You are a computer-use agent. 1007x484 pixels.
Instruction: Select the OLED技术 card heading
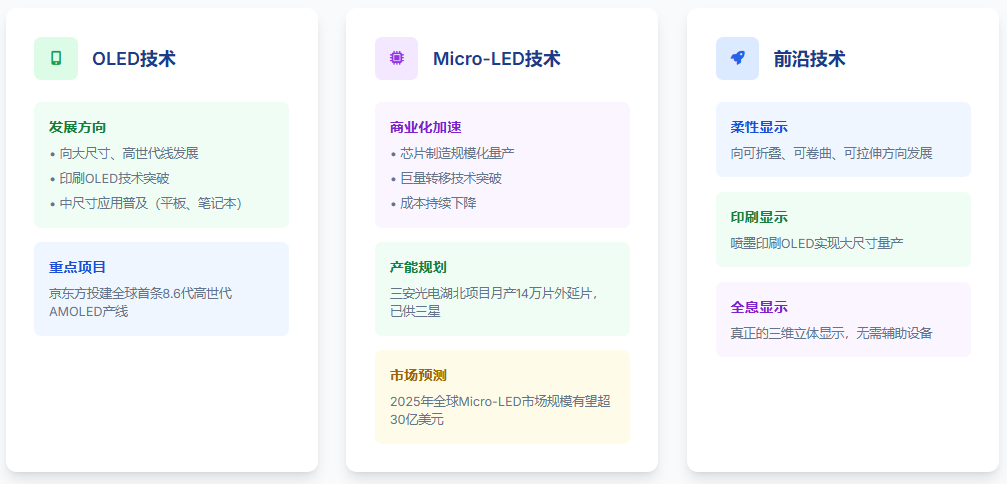tap(134, 59)
